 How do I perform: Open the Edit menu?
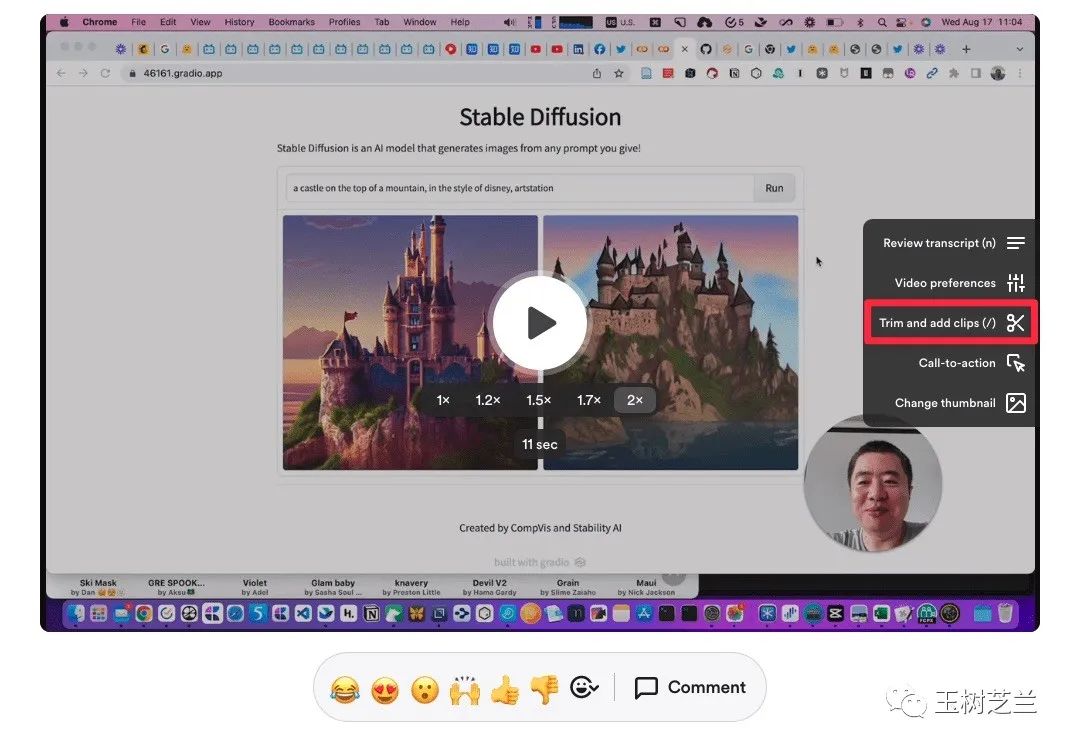pyautogui.click(x=168, y=22)
